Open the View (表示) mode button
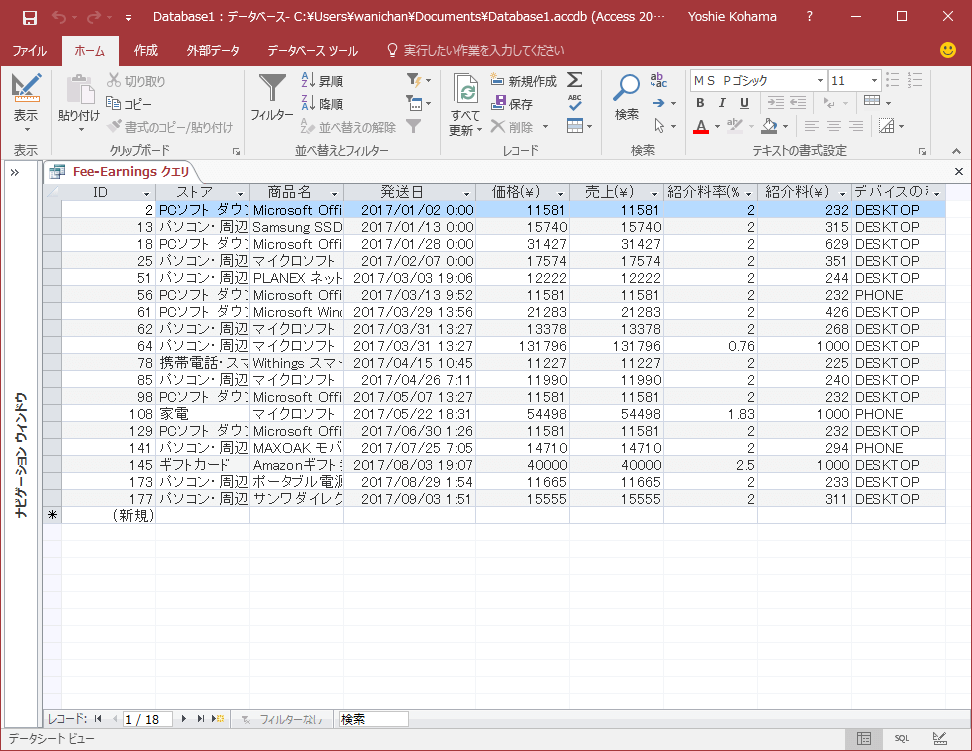The image size is (972, 751). pos(26,104)
